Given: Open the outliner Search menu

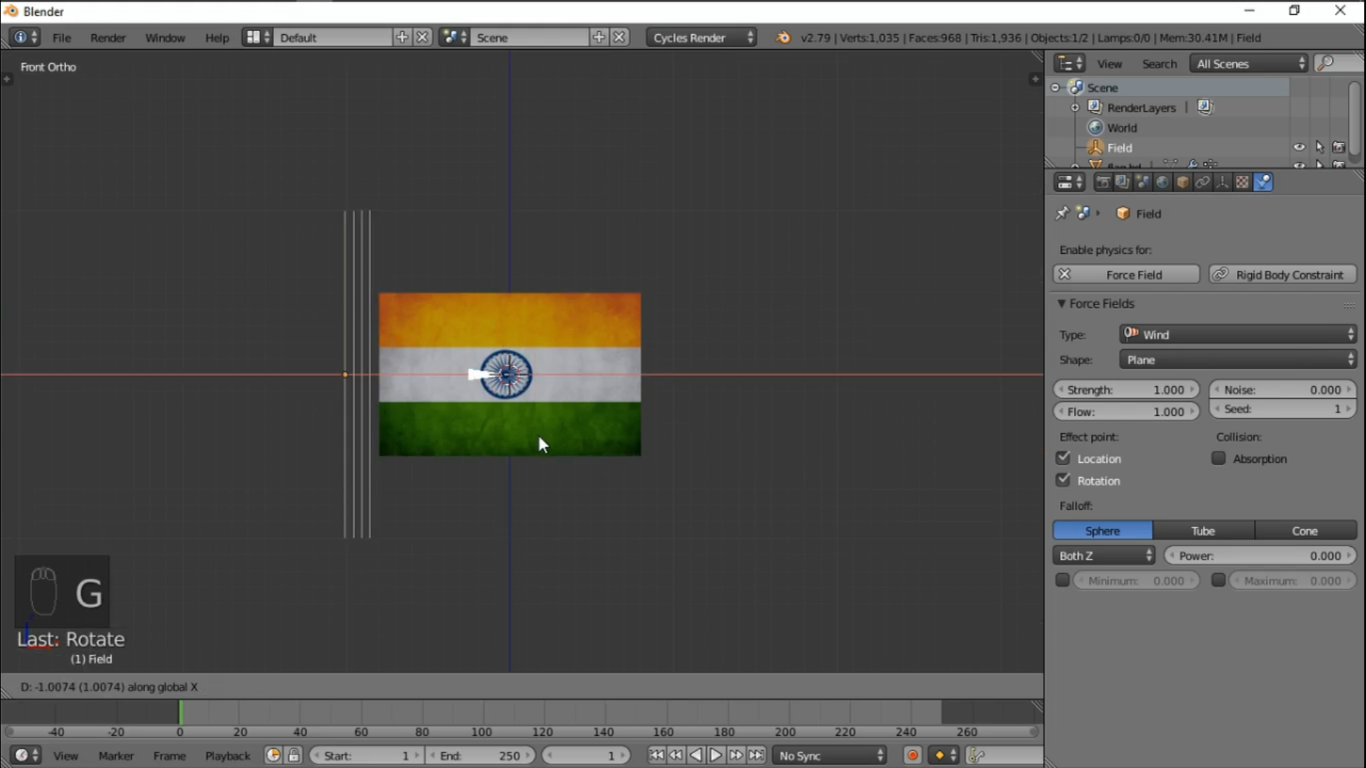Looking at the screenshot, I should coord(1159,63).
